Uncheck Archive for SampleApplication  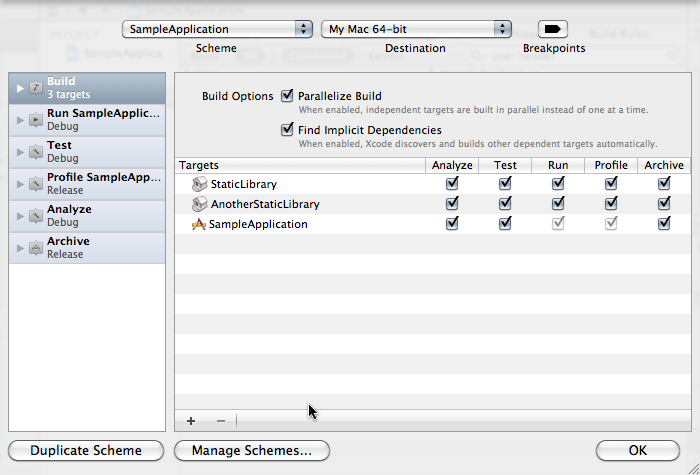[x=664, y=223]
